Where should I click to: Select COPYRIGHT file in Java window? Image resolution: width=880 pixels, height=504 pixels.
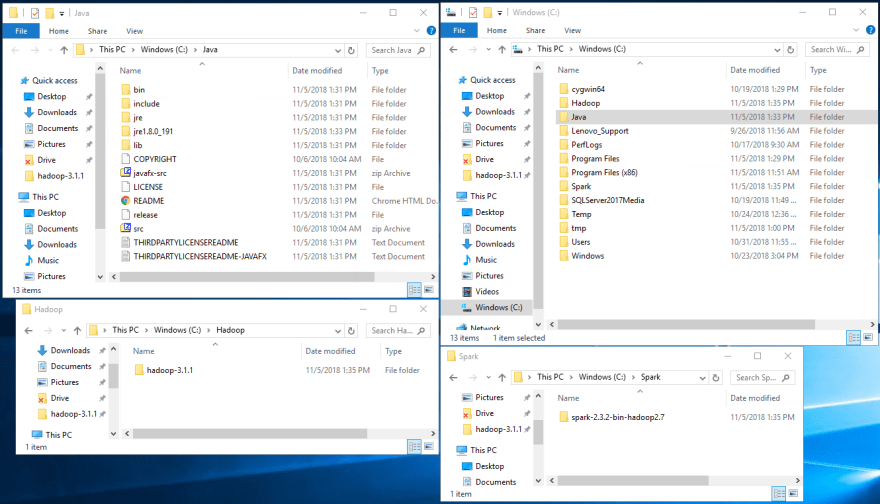click(x=149, y=159)
